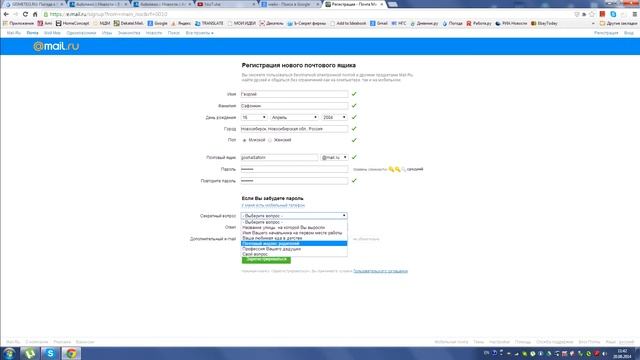Open the birth year dropdown

tap(334, 118)
